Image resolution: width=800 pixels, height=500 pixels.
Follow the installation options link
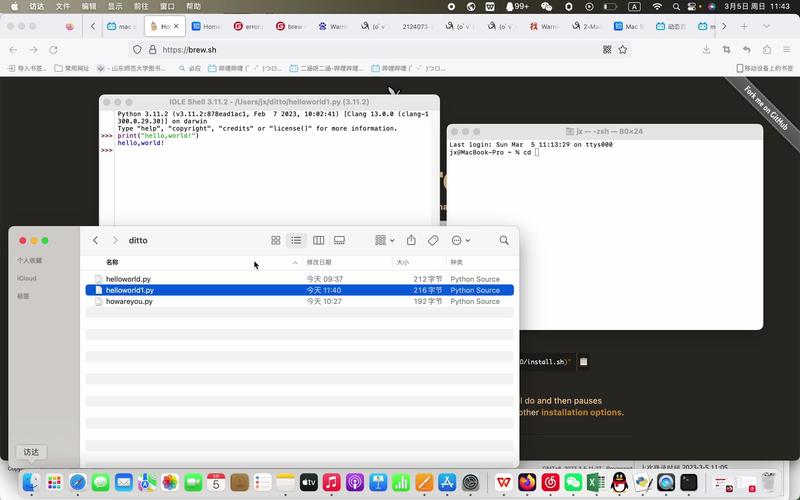(582, 412)
